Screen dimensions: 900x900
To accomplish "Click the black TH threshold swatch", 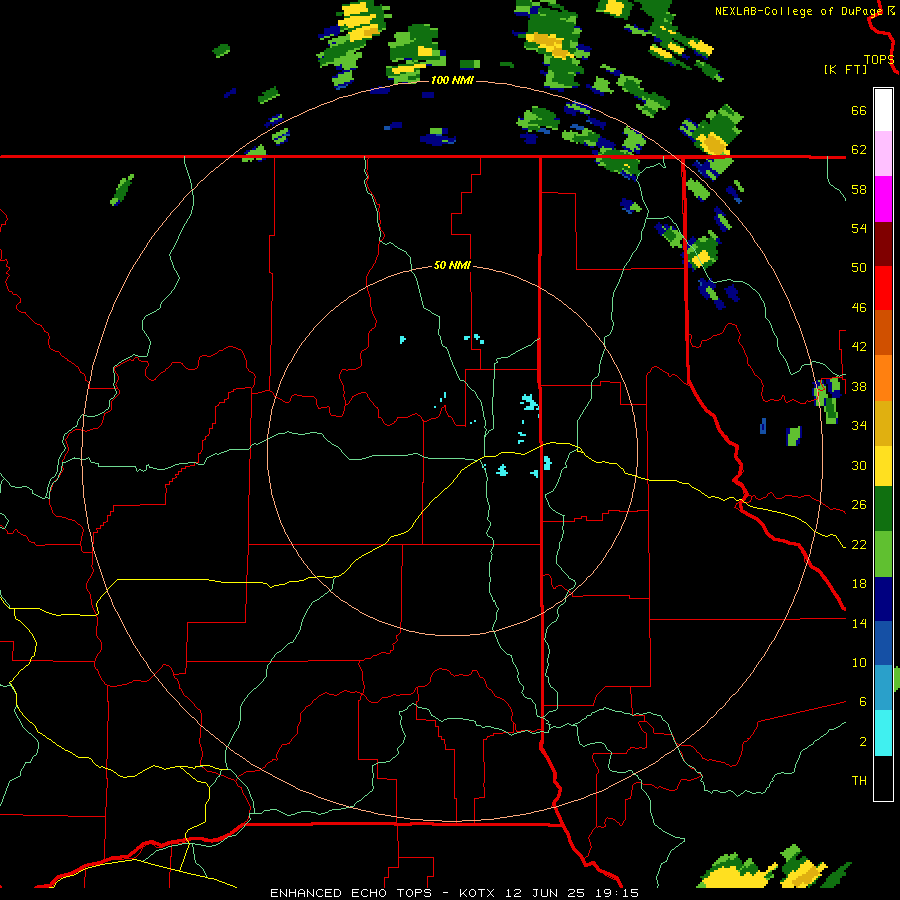I will click(883, 778).
